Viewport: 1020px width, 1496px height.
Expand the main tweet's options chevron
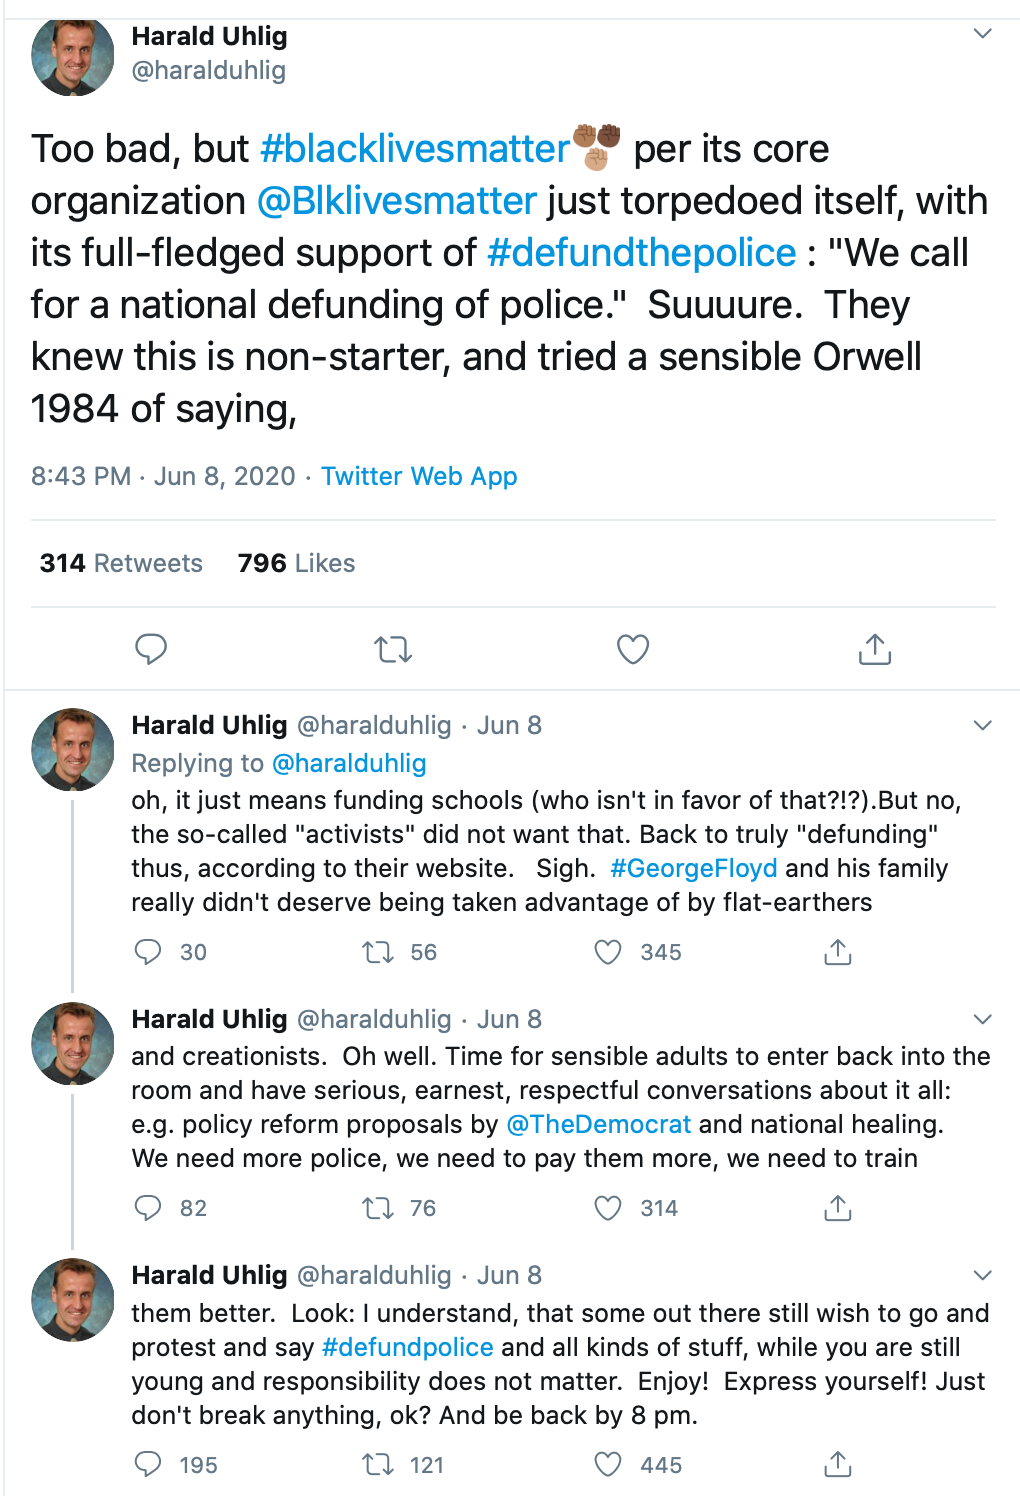[x=983, y=34]
